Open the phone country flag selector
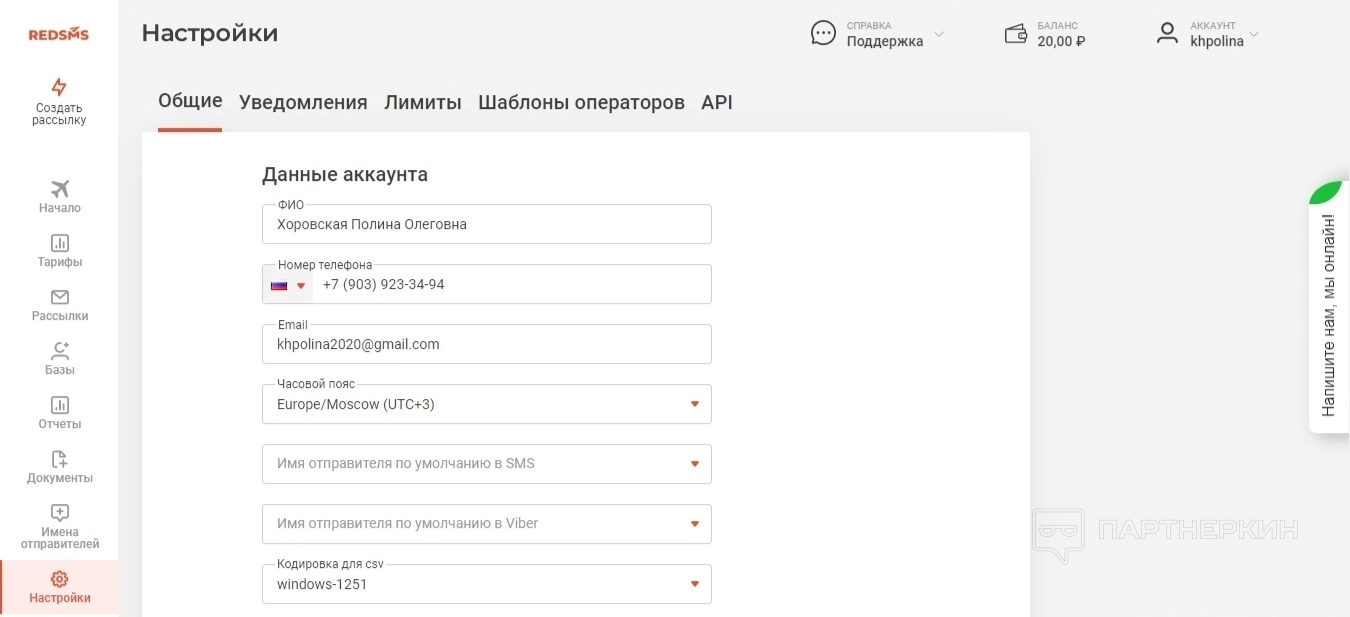Screen dimensions: 1350x617 288,285
